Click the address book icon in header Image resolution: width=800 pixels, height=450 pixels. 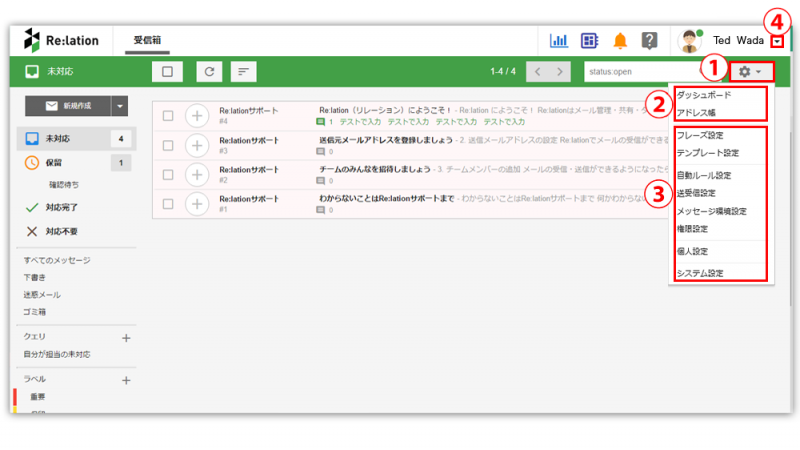589,41
